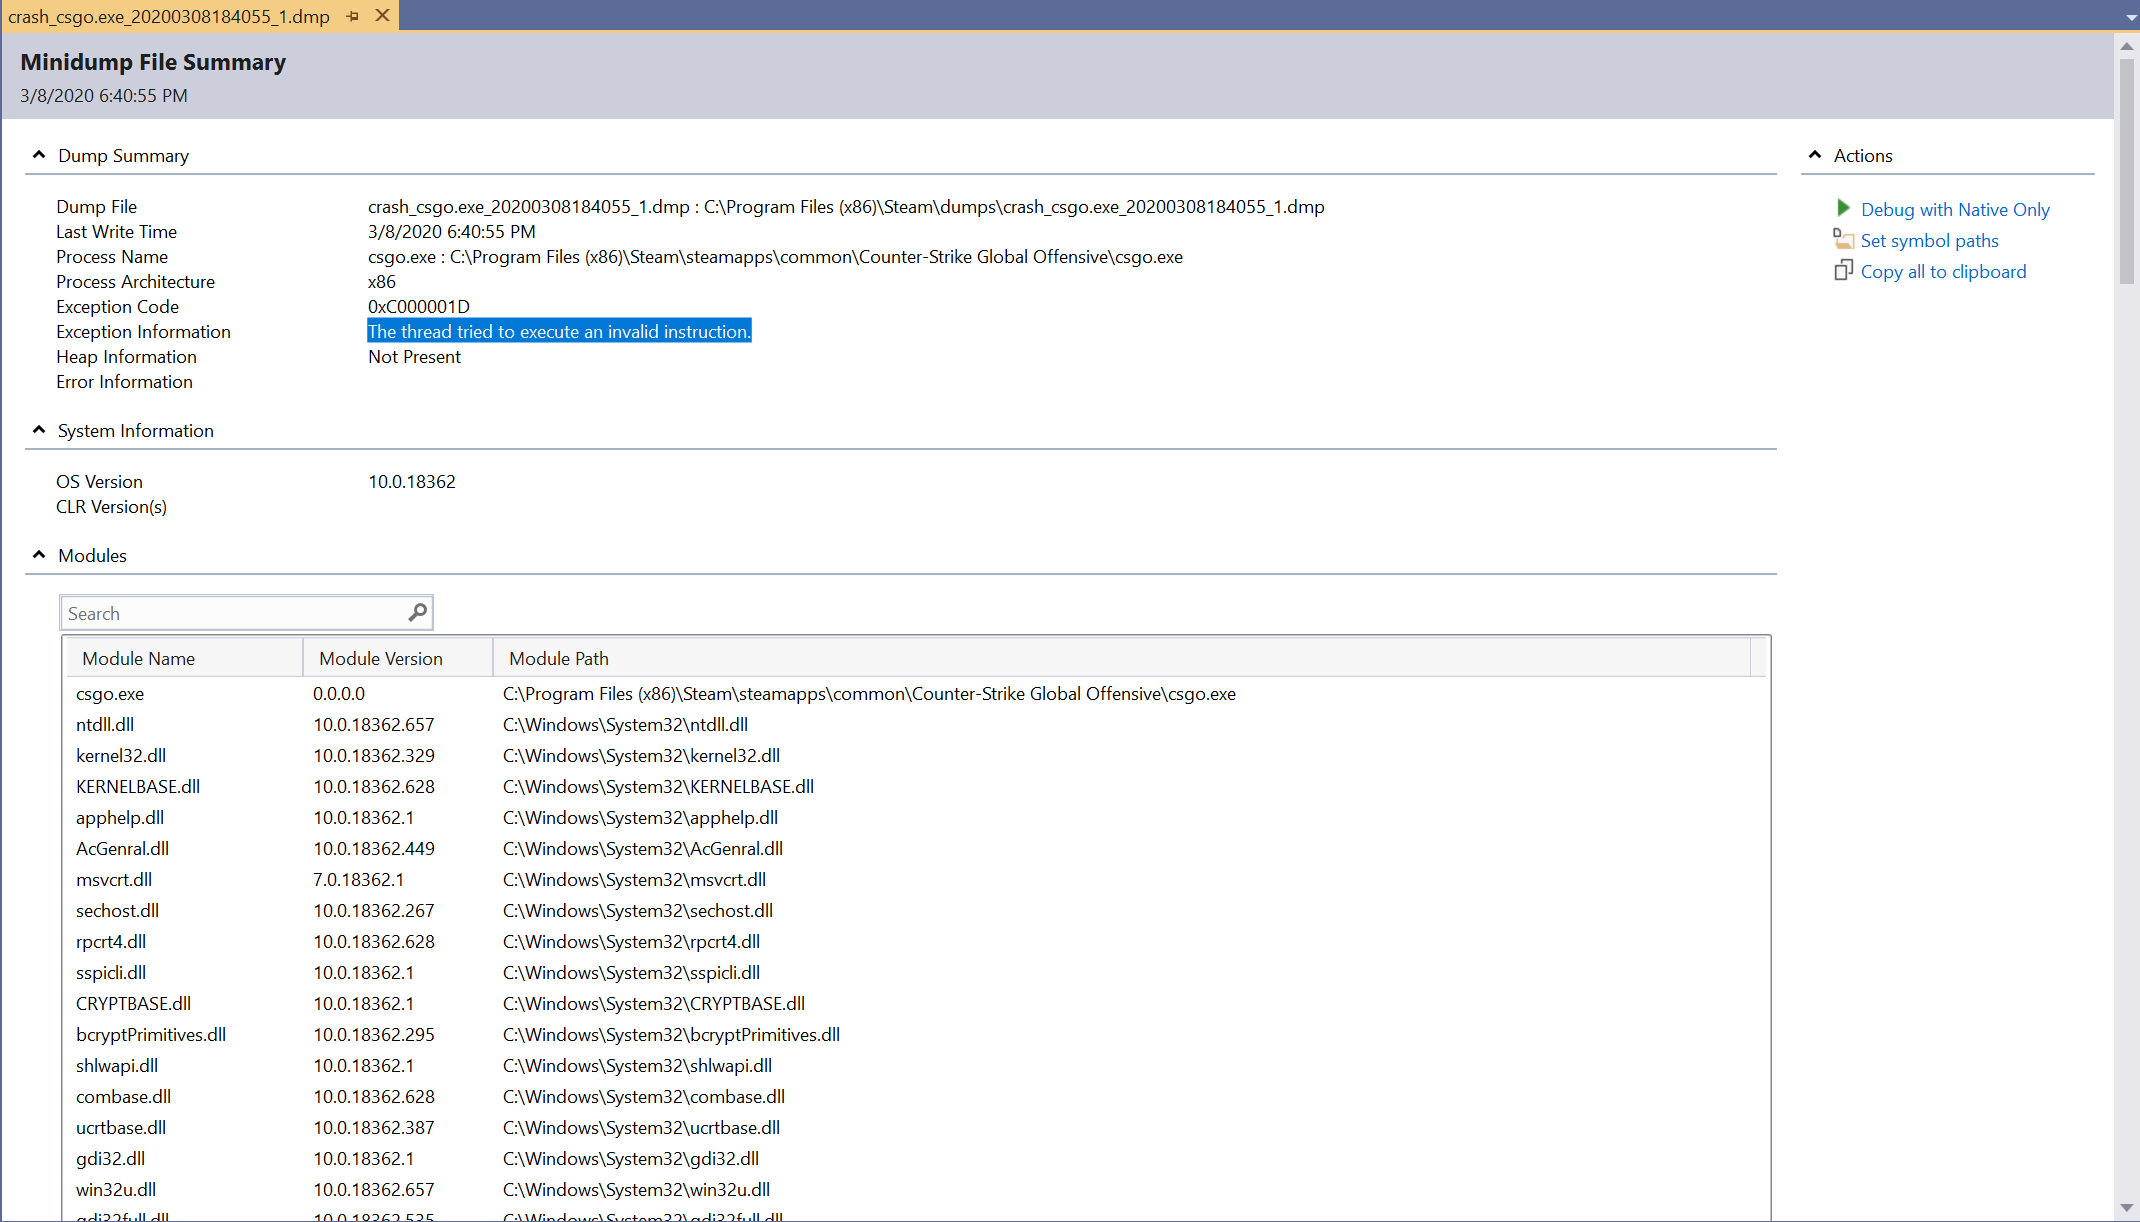The image size is (2140, 1222).
Task: Select the sspicli.dll module row
Action: (915, 972)
